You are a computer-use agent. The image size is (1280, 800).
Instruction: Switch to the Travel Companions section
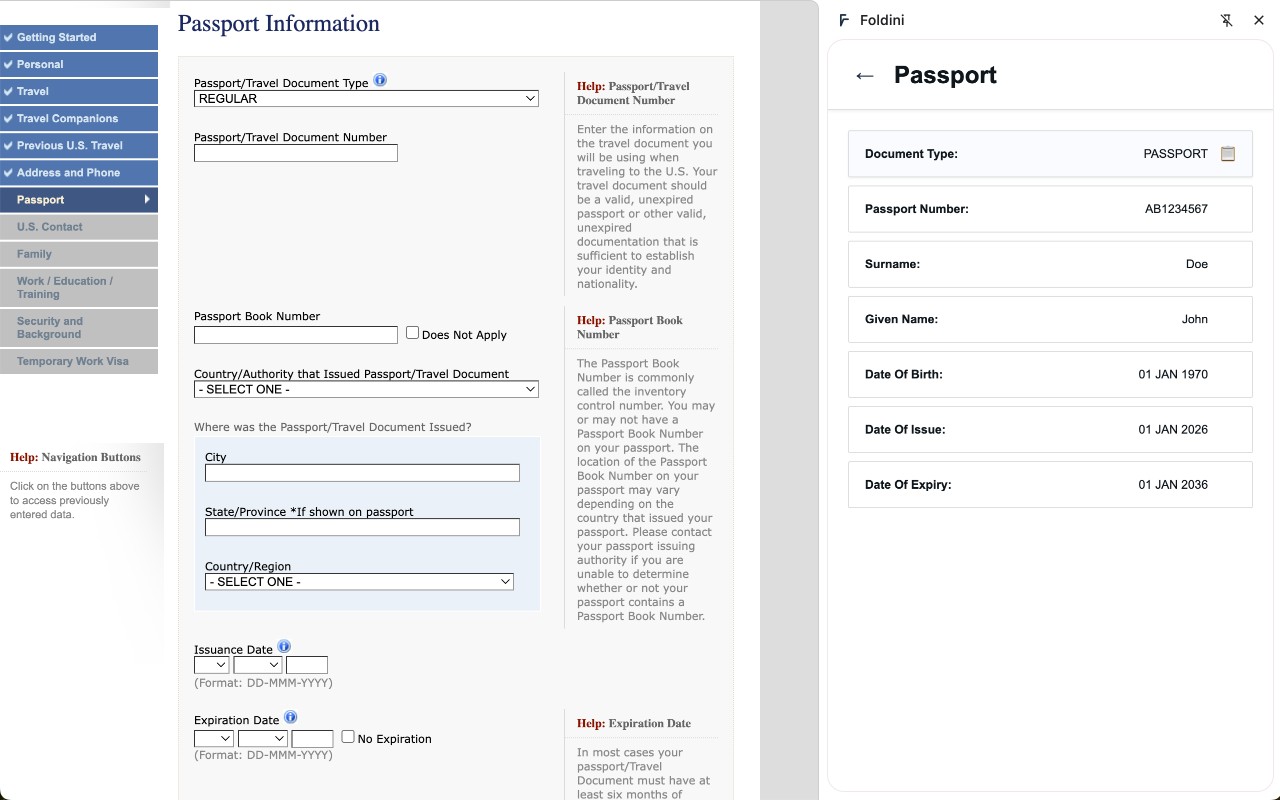pyautogui.click(x=79, y=118)
